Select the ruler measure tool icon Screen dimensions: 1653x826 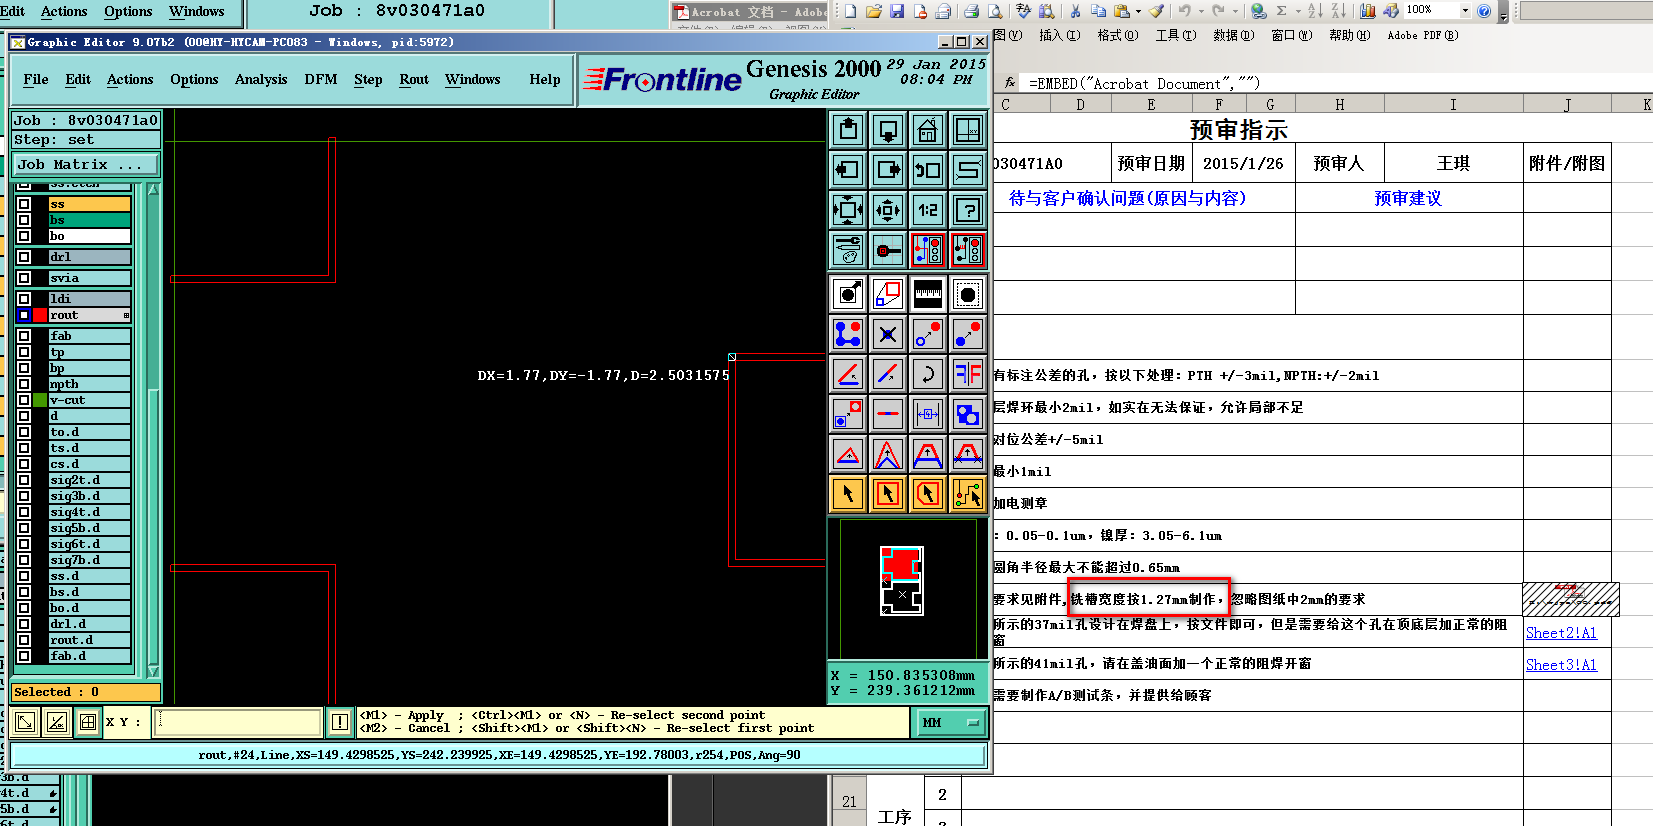(928, 294)
